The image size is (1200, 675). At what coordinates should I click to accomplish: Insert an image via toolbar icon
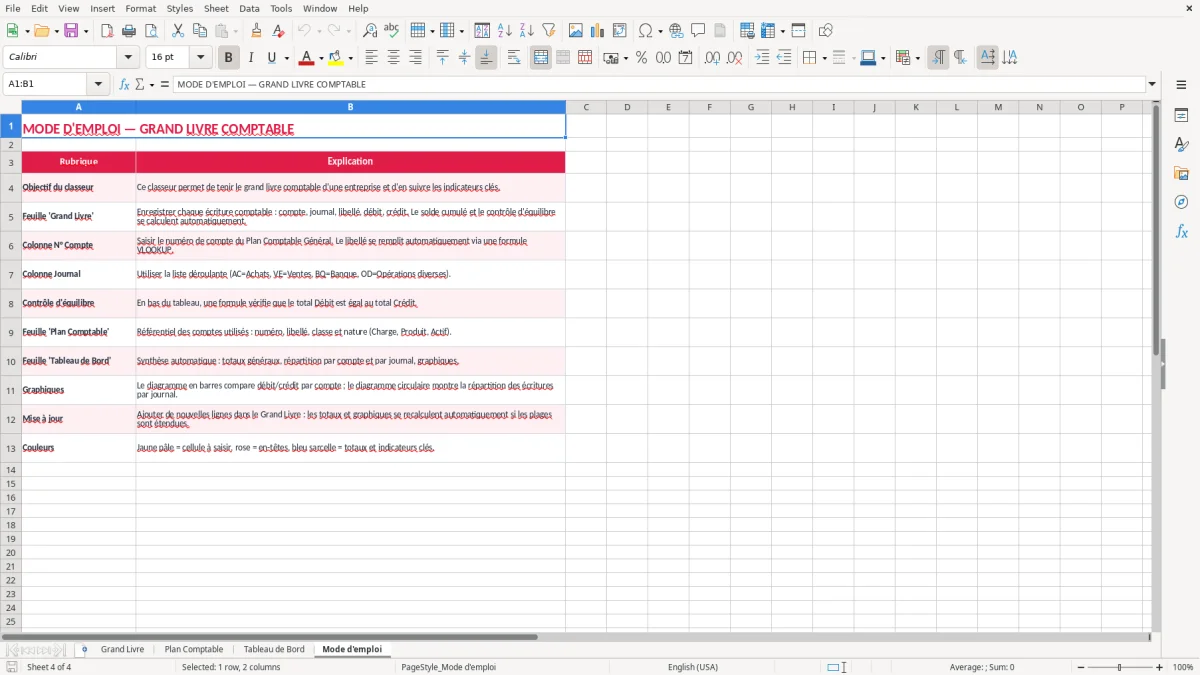pyautogui.click(x=575, y=31)
